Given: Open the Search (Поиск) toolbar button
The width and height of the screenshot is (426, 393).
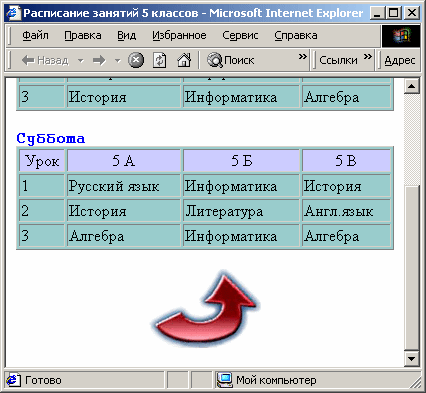Looking at the screenshot, I should point(231,60).
